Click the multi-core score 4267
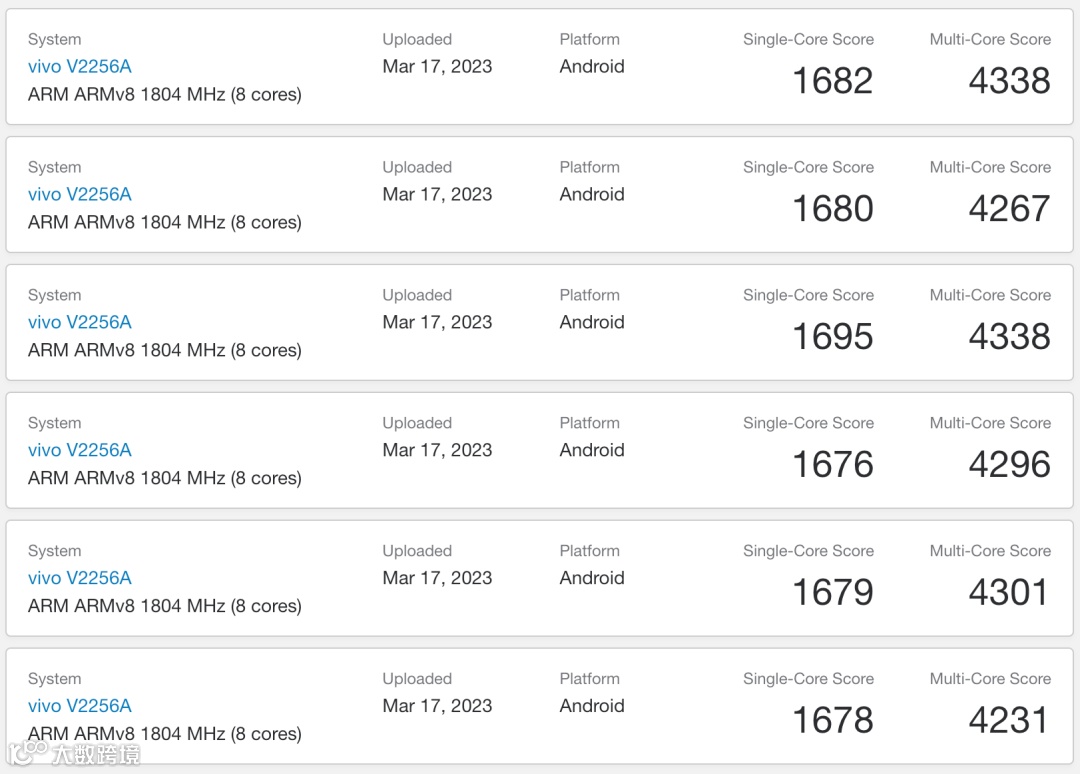The height and width of the screenshot is (774, 1080). pos(1009,209)
